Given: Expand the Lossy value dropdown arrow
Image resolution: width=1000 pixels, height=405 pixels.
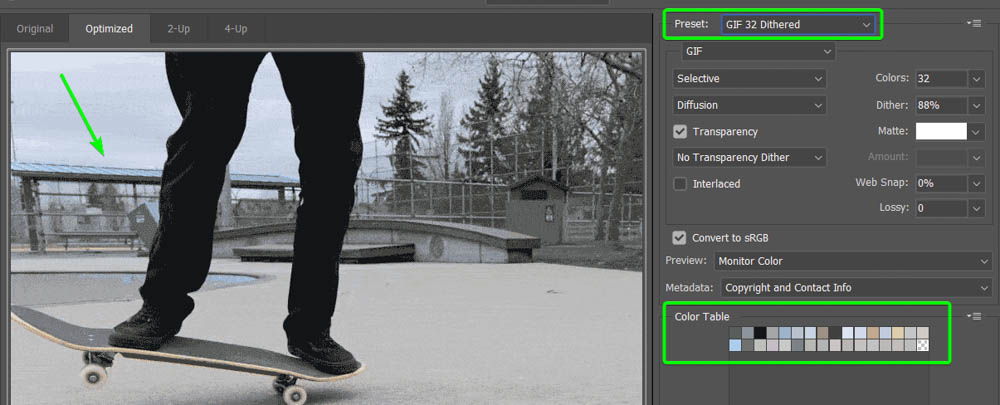Looking at the screenshot, I should (x=976, y=208).
